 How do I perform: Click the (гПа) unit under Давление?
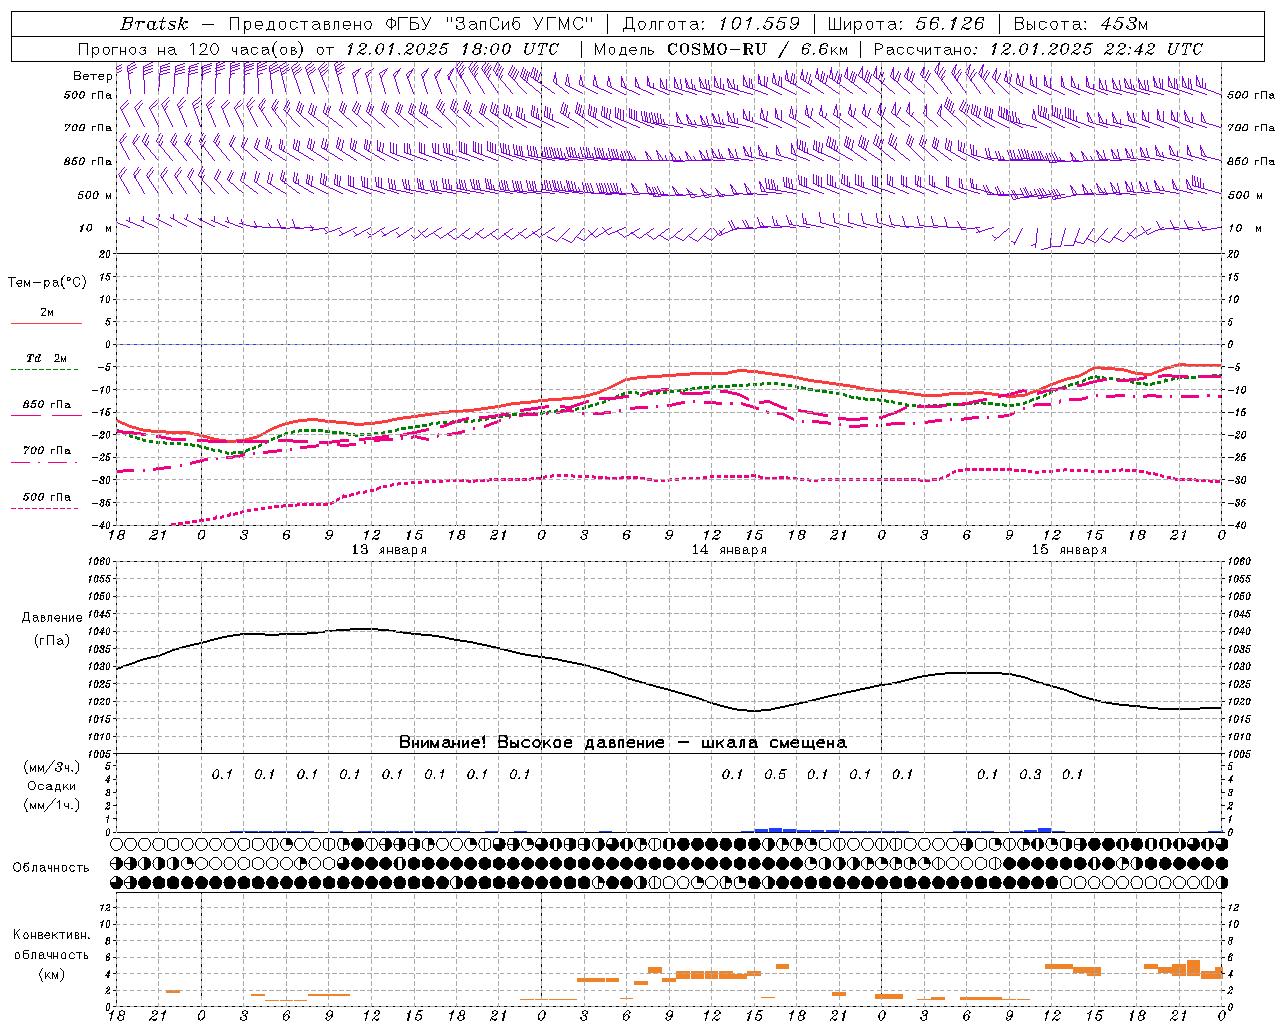click(51, 641)
